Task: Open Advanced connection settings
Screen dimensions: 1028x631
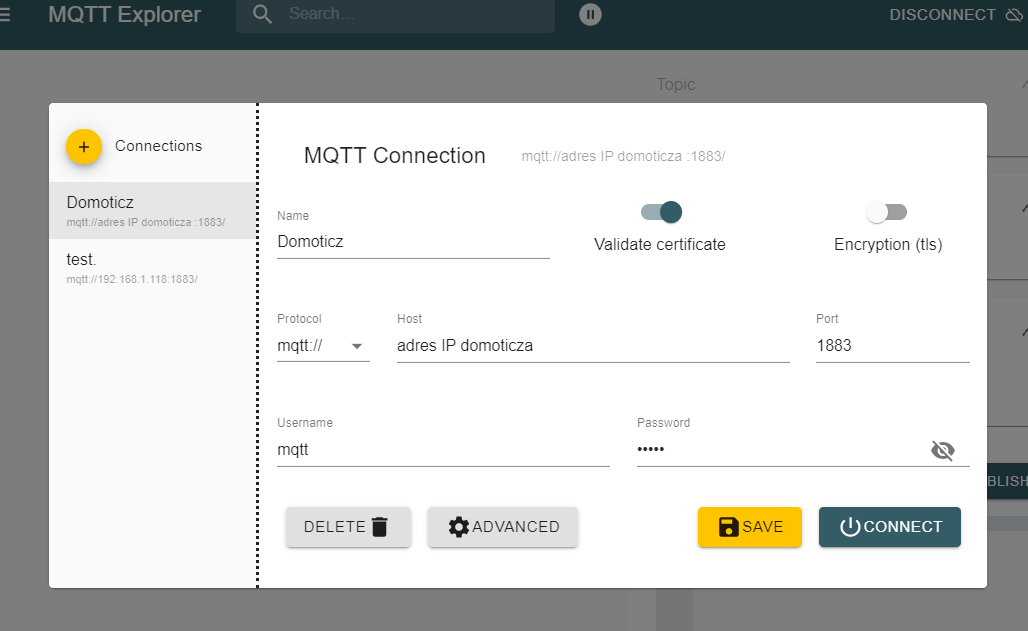Action: 503,527
